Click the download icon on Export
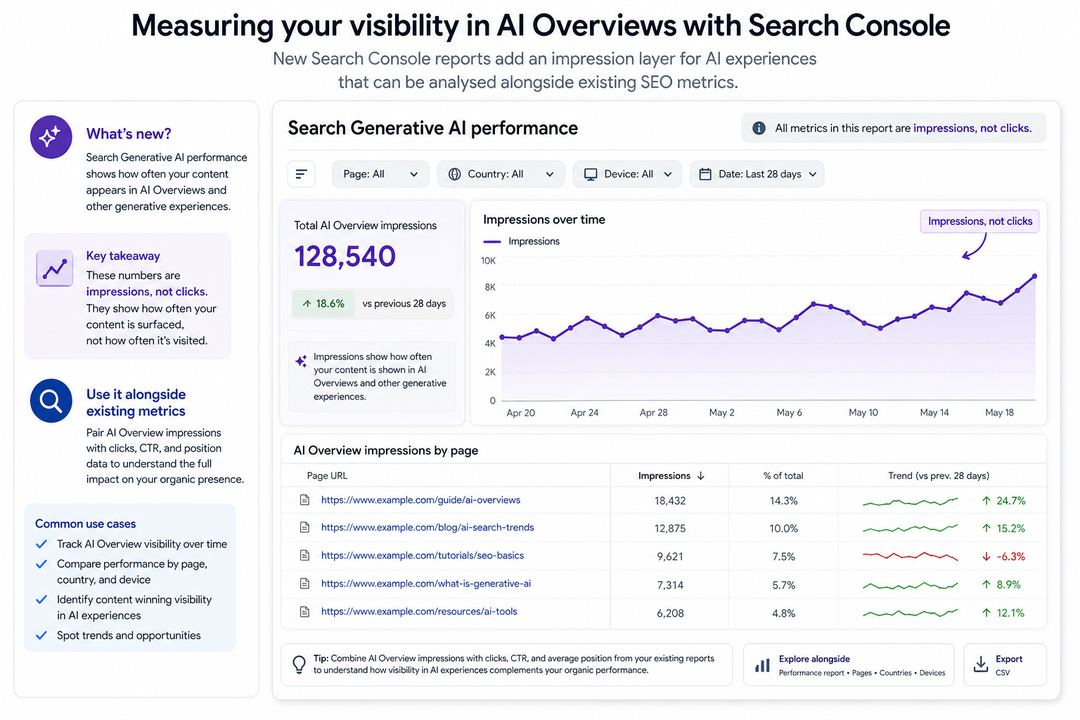1080x720 pixels. [981, 664]
